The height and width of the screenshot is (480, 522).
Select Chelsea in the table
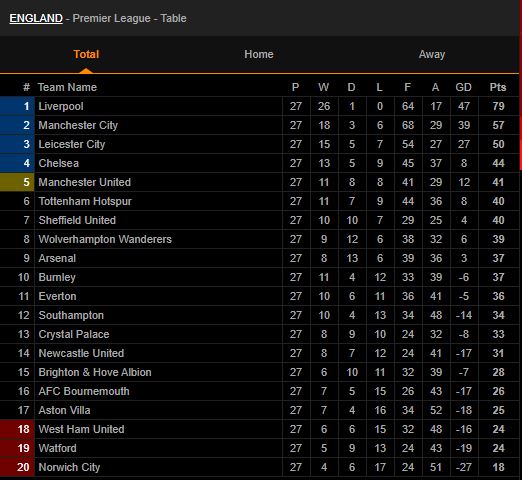59,163
